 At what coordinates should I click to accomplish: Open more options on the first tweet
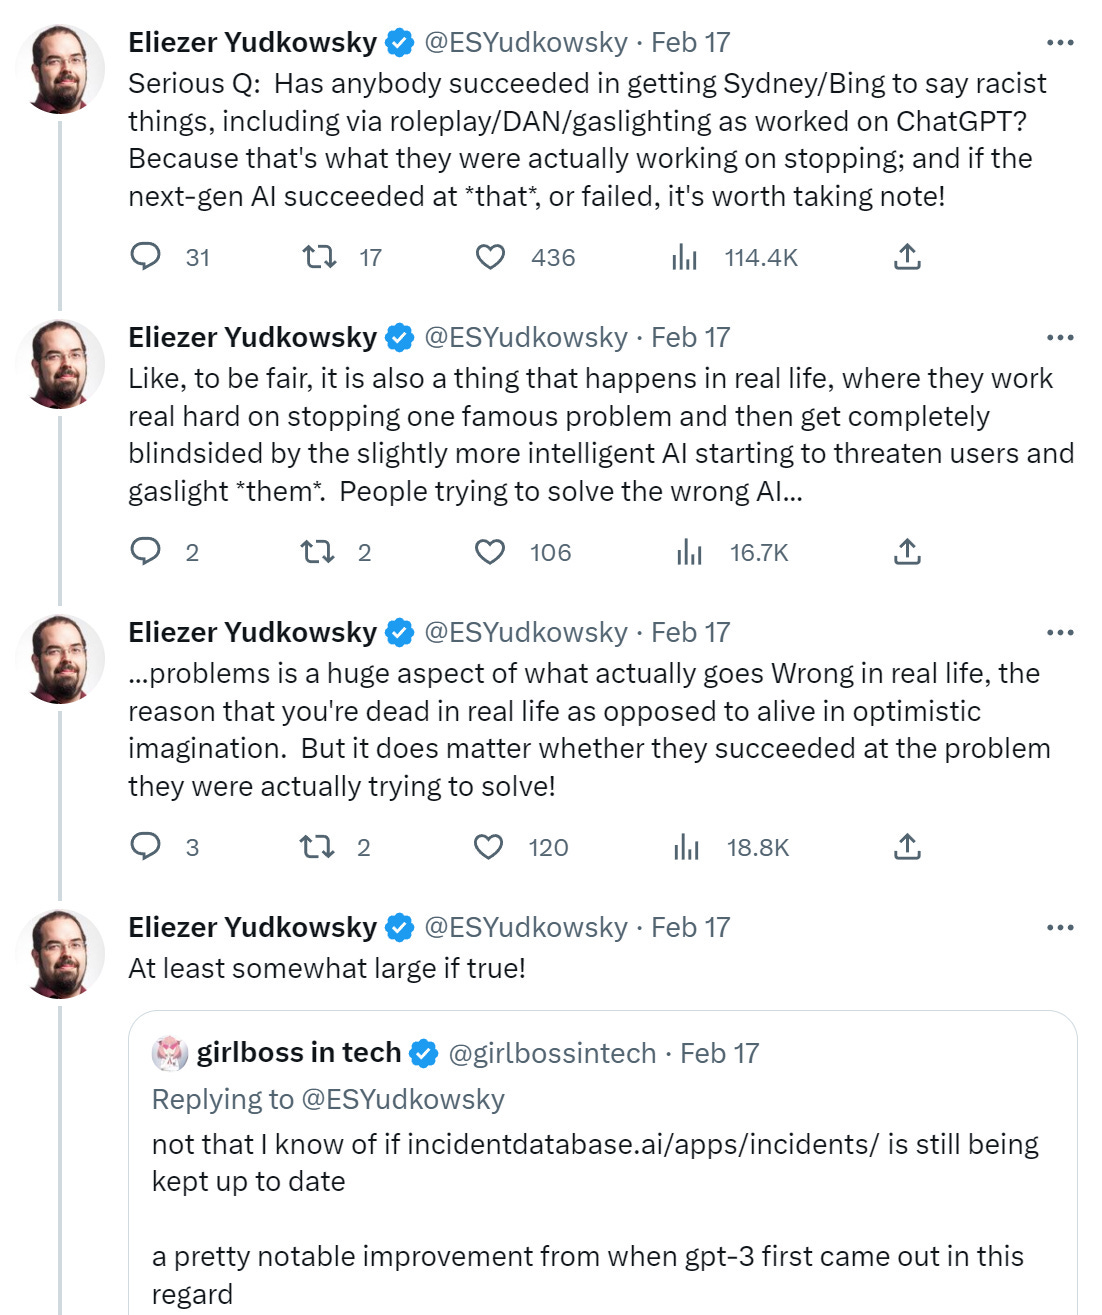[1060, 43]
